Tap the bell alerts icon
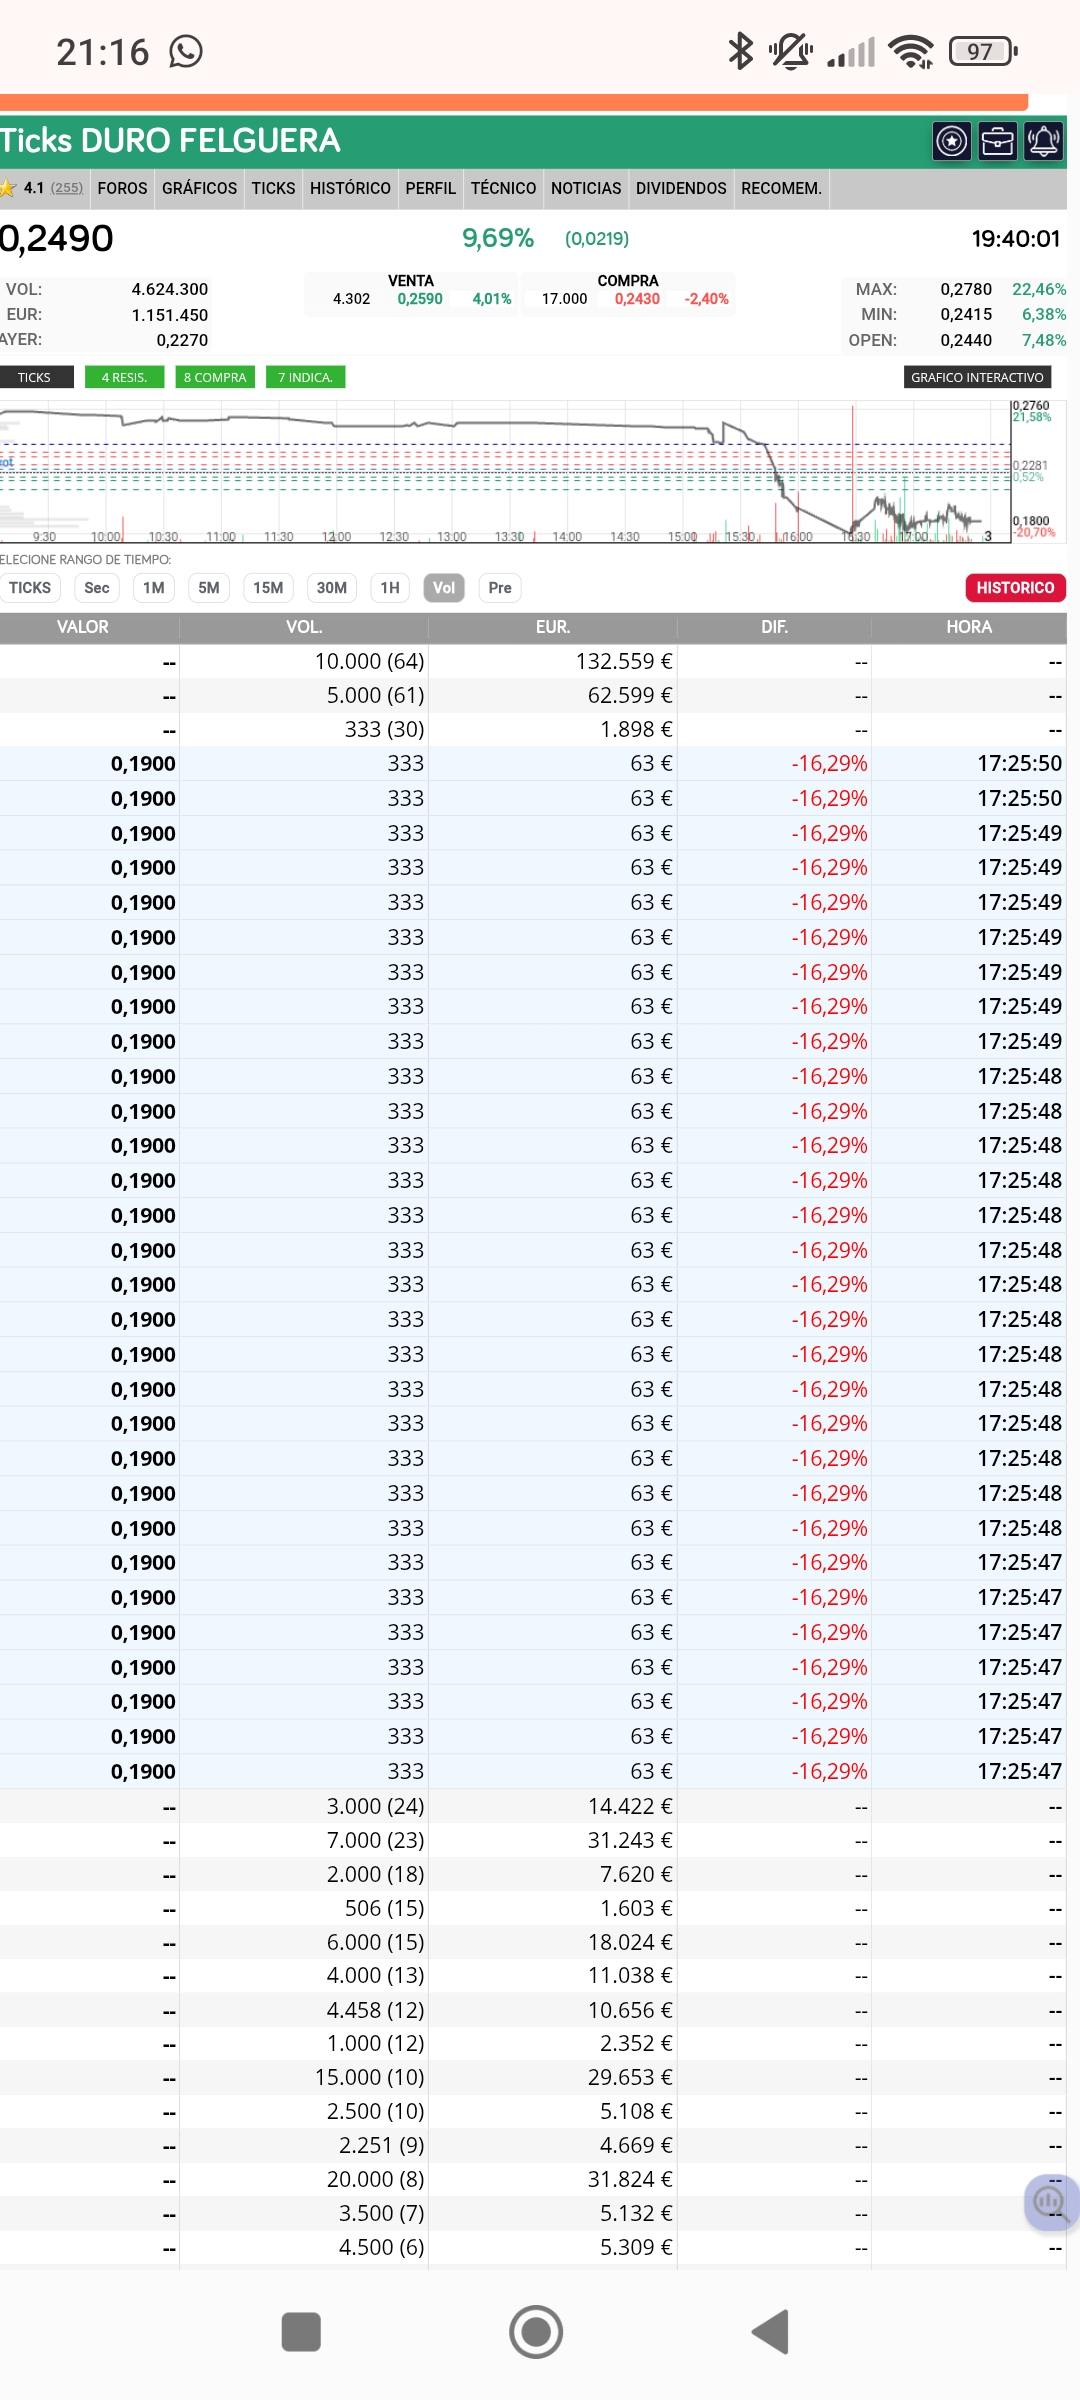1080x2400 pixels. tap(1043, 141)
